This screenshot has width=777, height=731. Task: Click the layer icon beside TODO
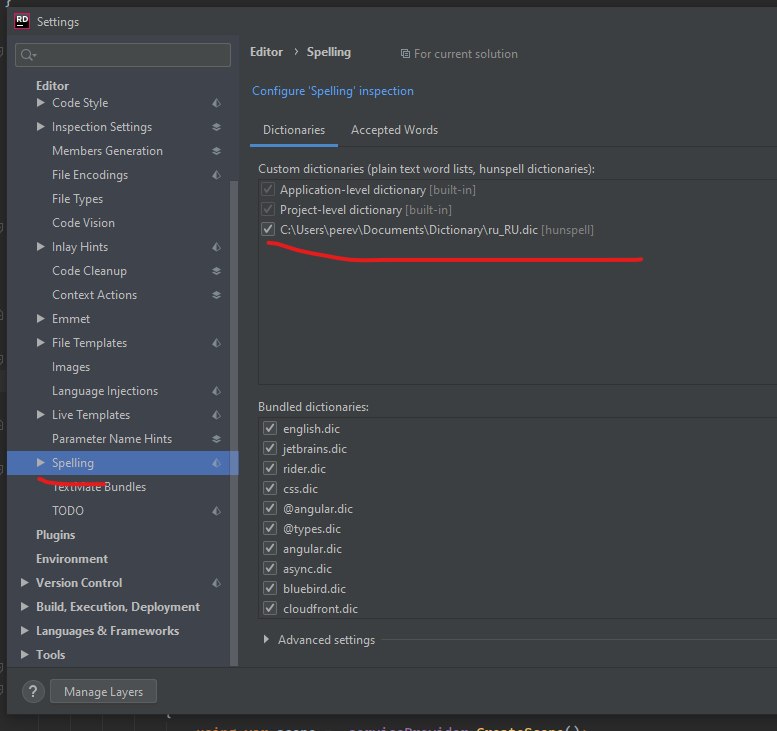point(217,511)
